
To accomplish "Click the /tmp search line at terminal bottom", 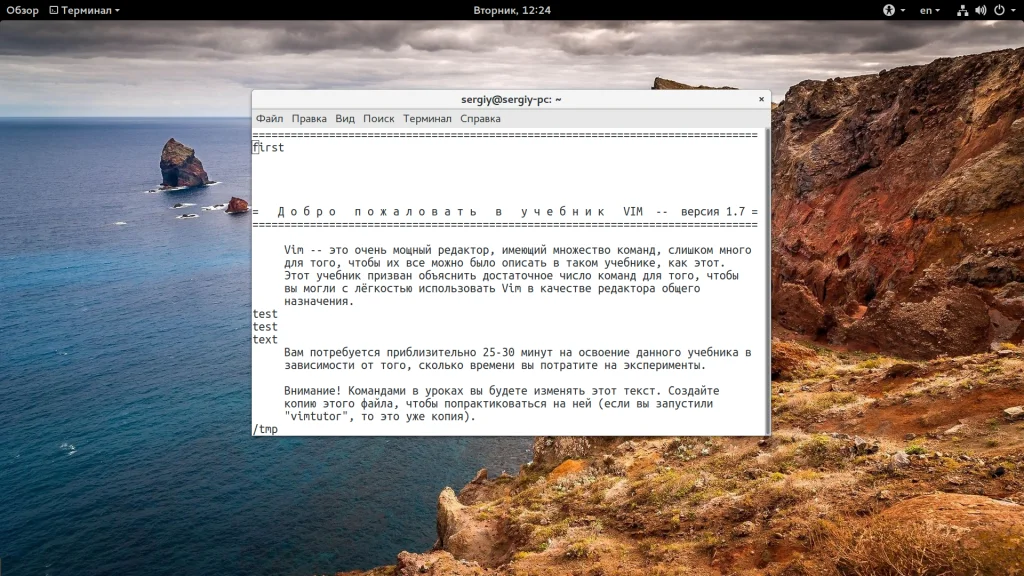I will pos(266,429).
